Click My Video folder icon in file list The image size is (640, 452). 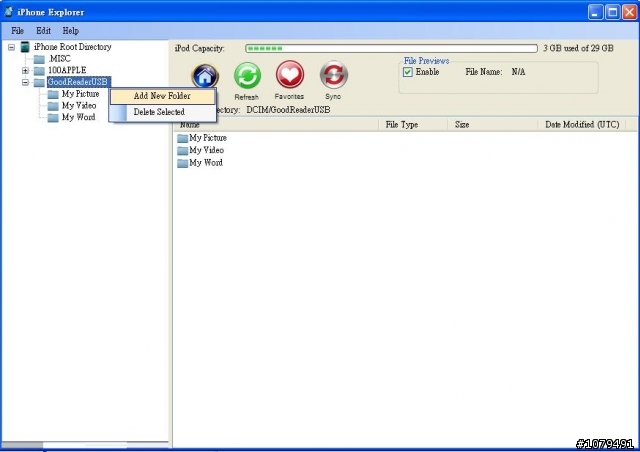182,150
